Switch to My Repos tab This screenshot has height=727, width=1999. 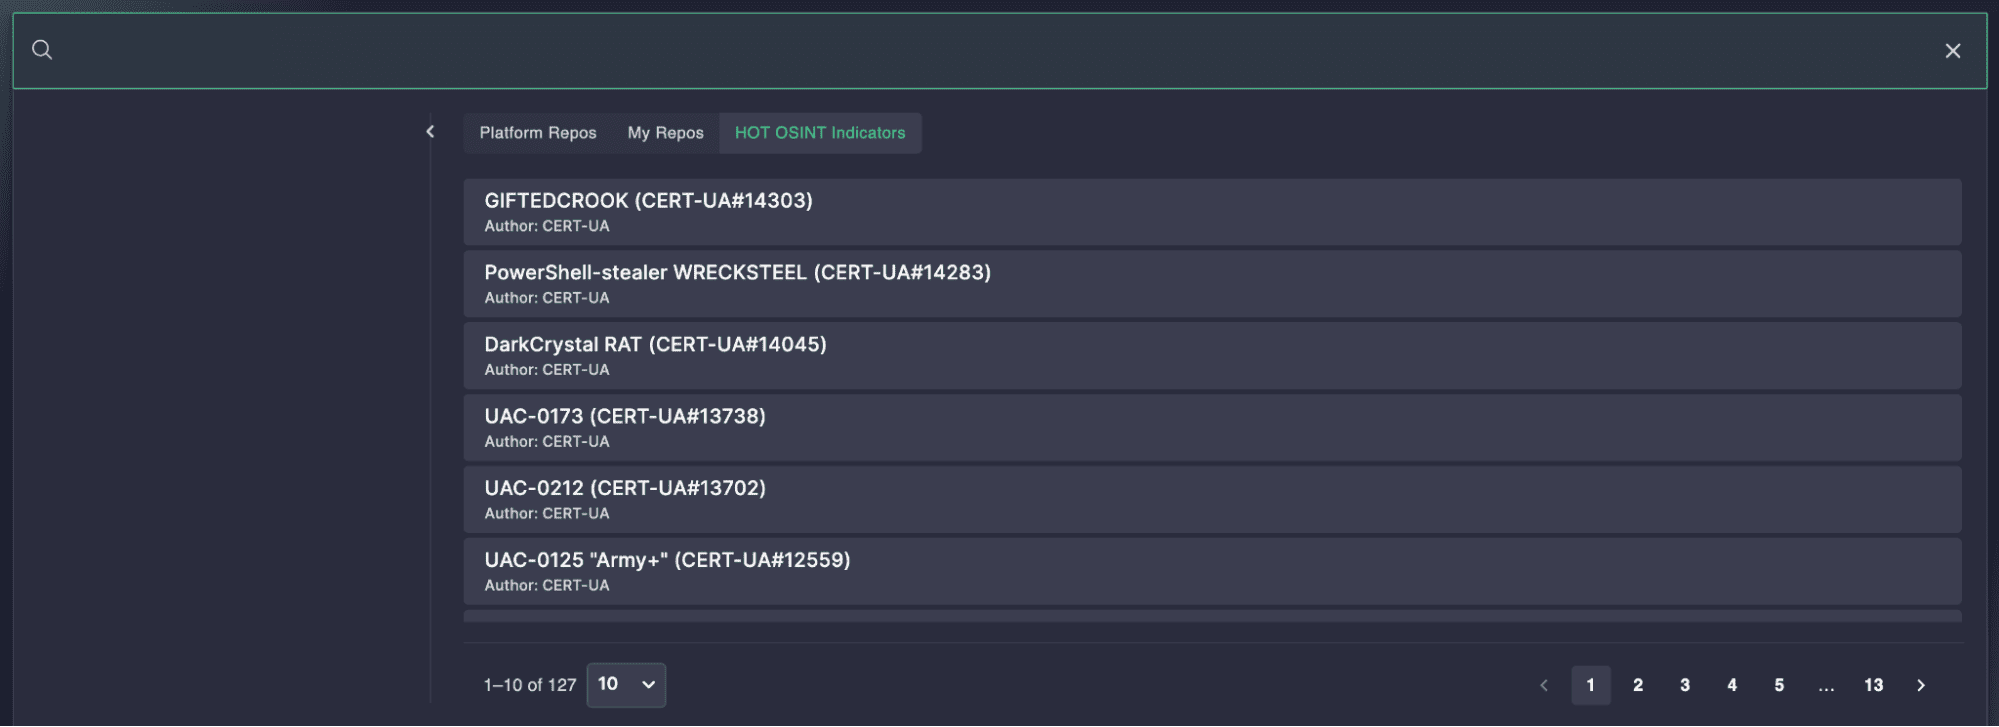click(665, 133)
